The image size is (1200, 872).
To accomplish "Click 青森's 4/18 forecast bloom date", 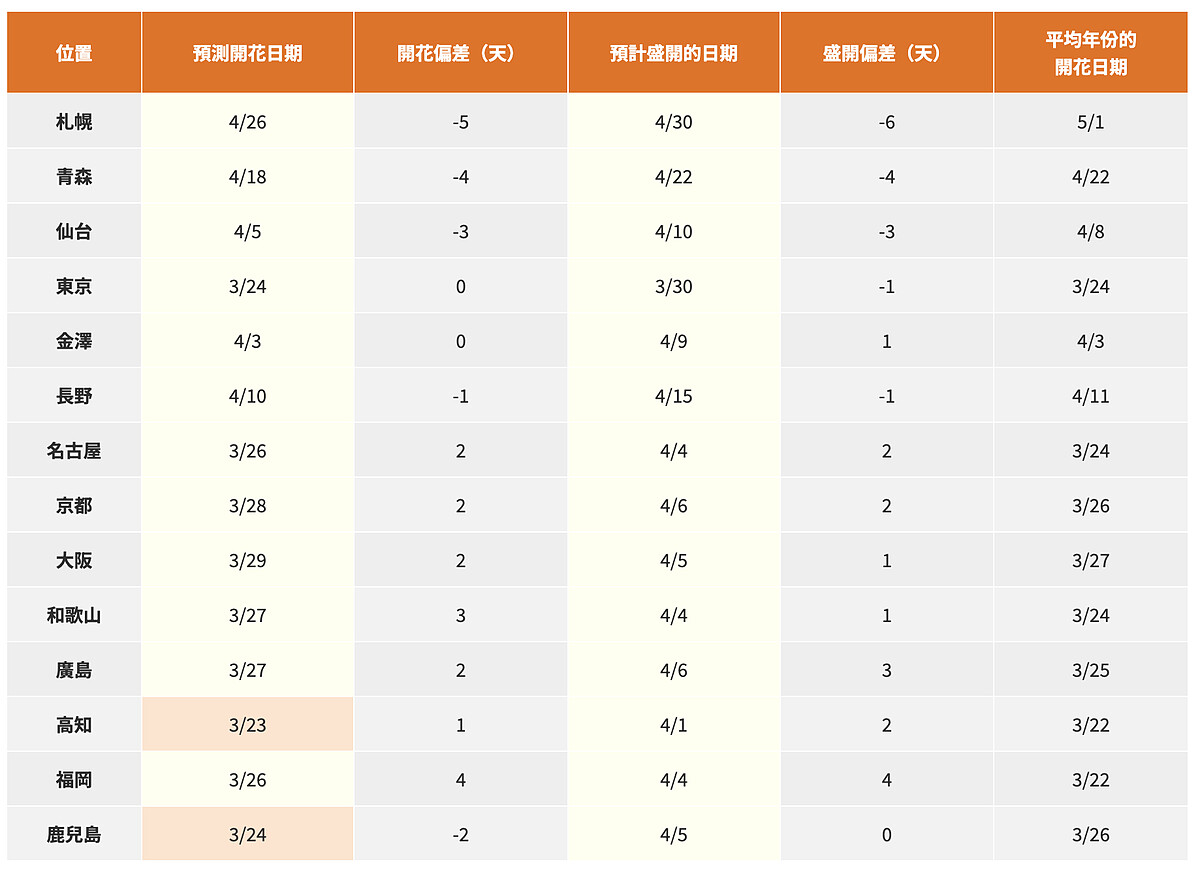I will coord(247,177).
